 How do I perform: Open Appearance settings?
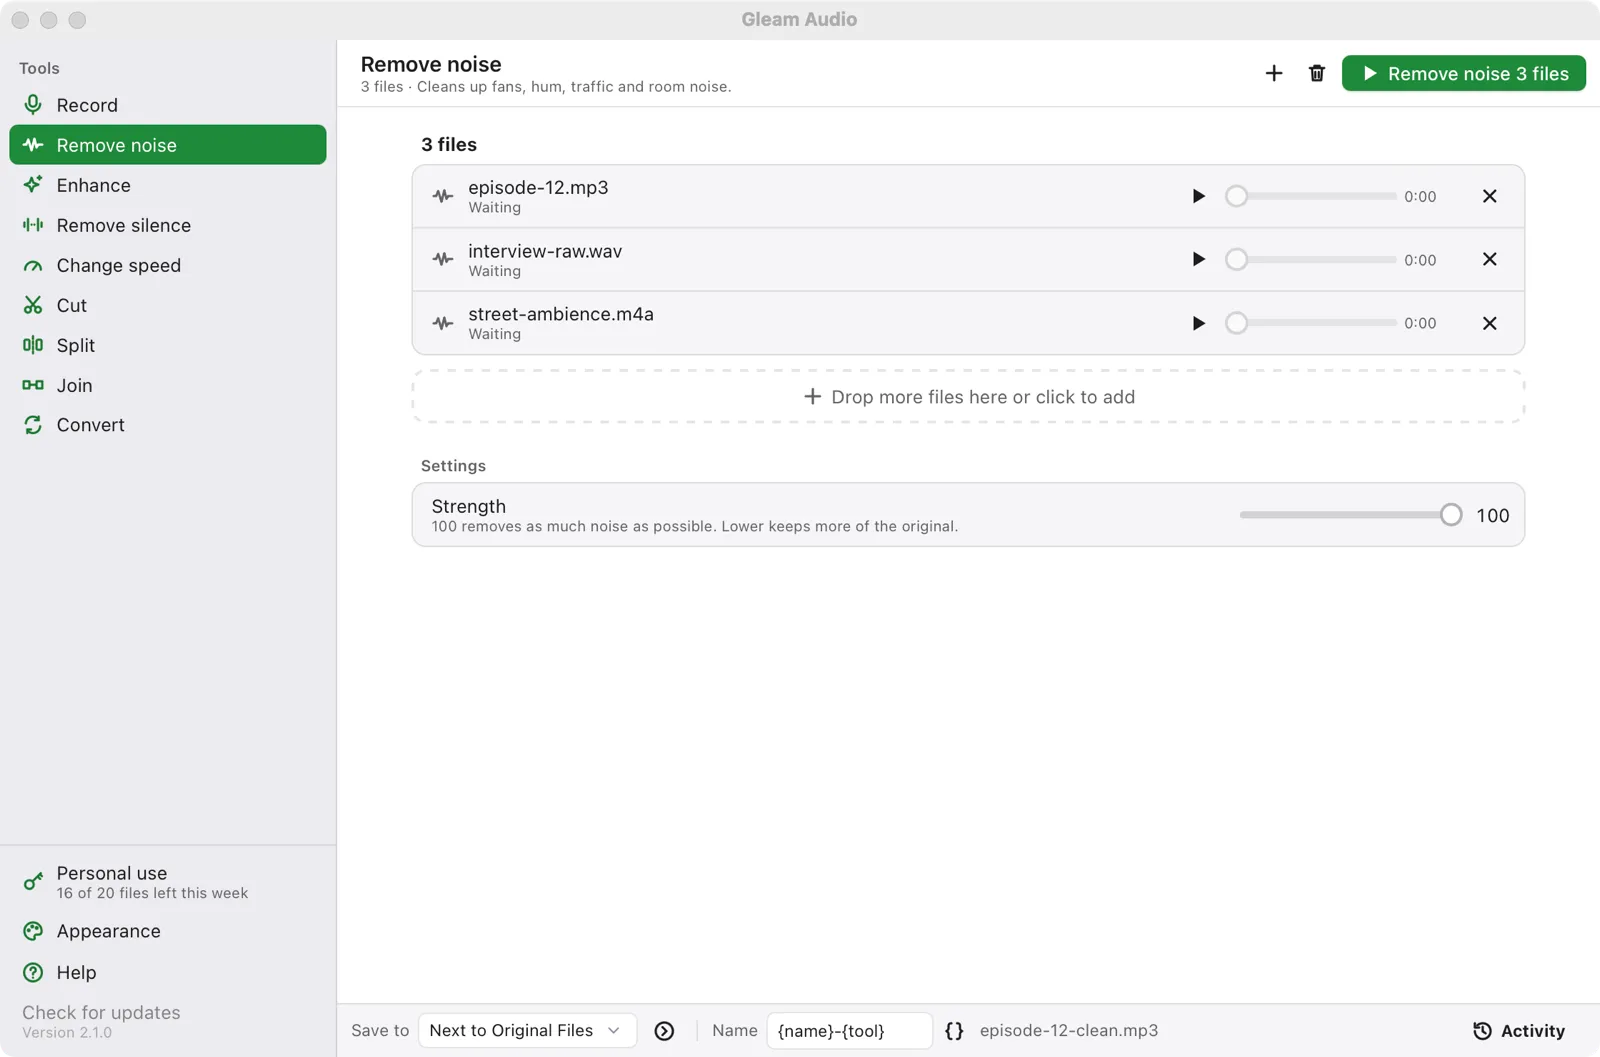167,931
